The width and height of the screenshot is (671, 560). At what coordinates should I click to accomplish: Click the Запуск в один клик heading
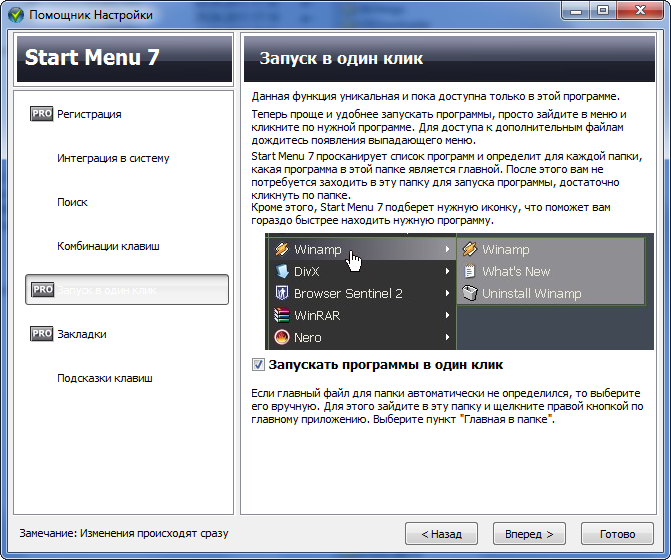[341, 59]
